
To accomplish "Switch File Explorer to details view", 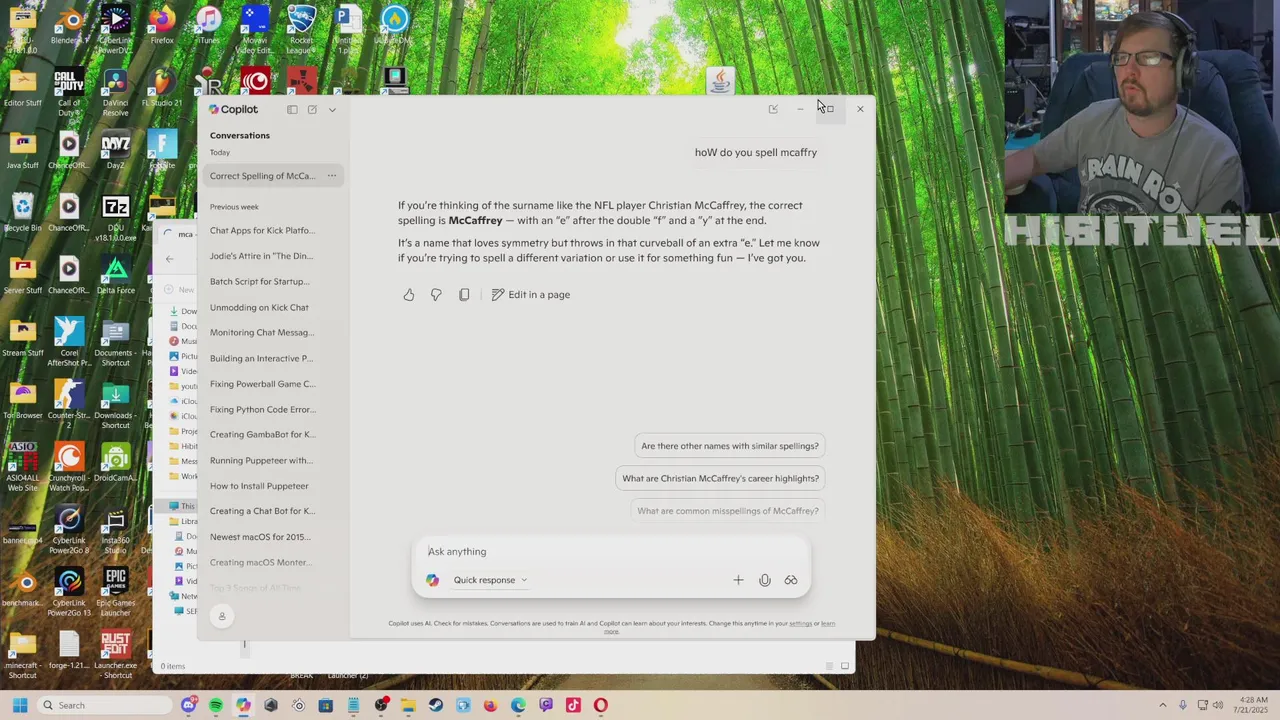I will (x=829, y=666).
